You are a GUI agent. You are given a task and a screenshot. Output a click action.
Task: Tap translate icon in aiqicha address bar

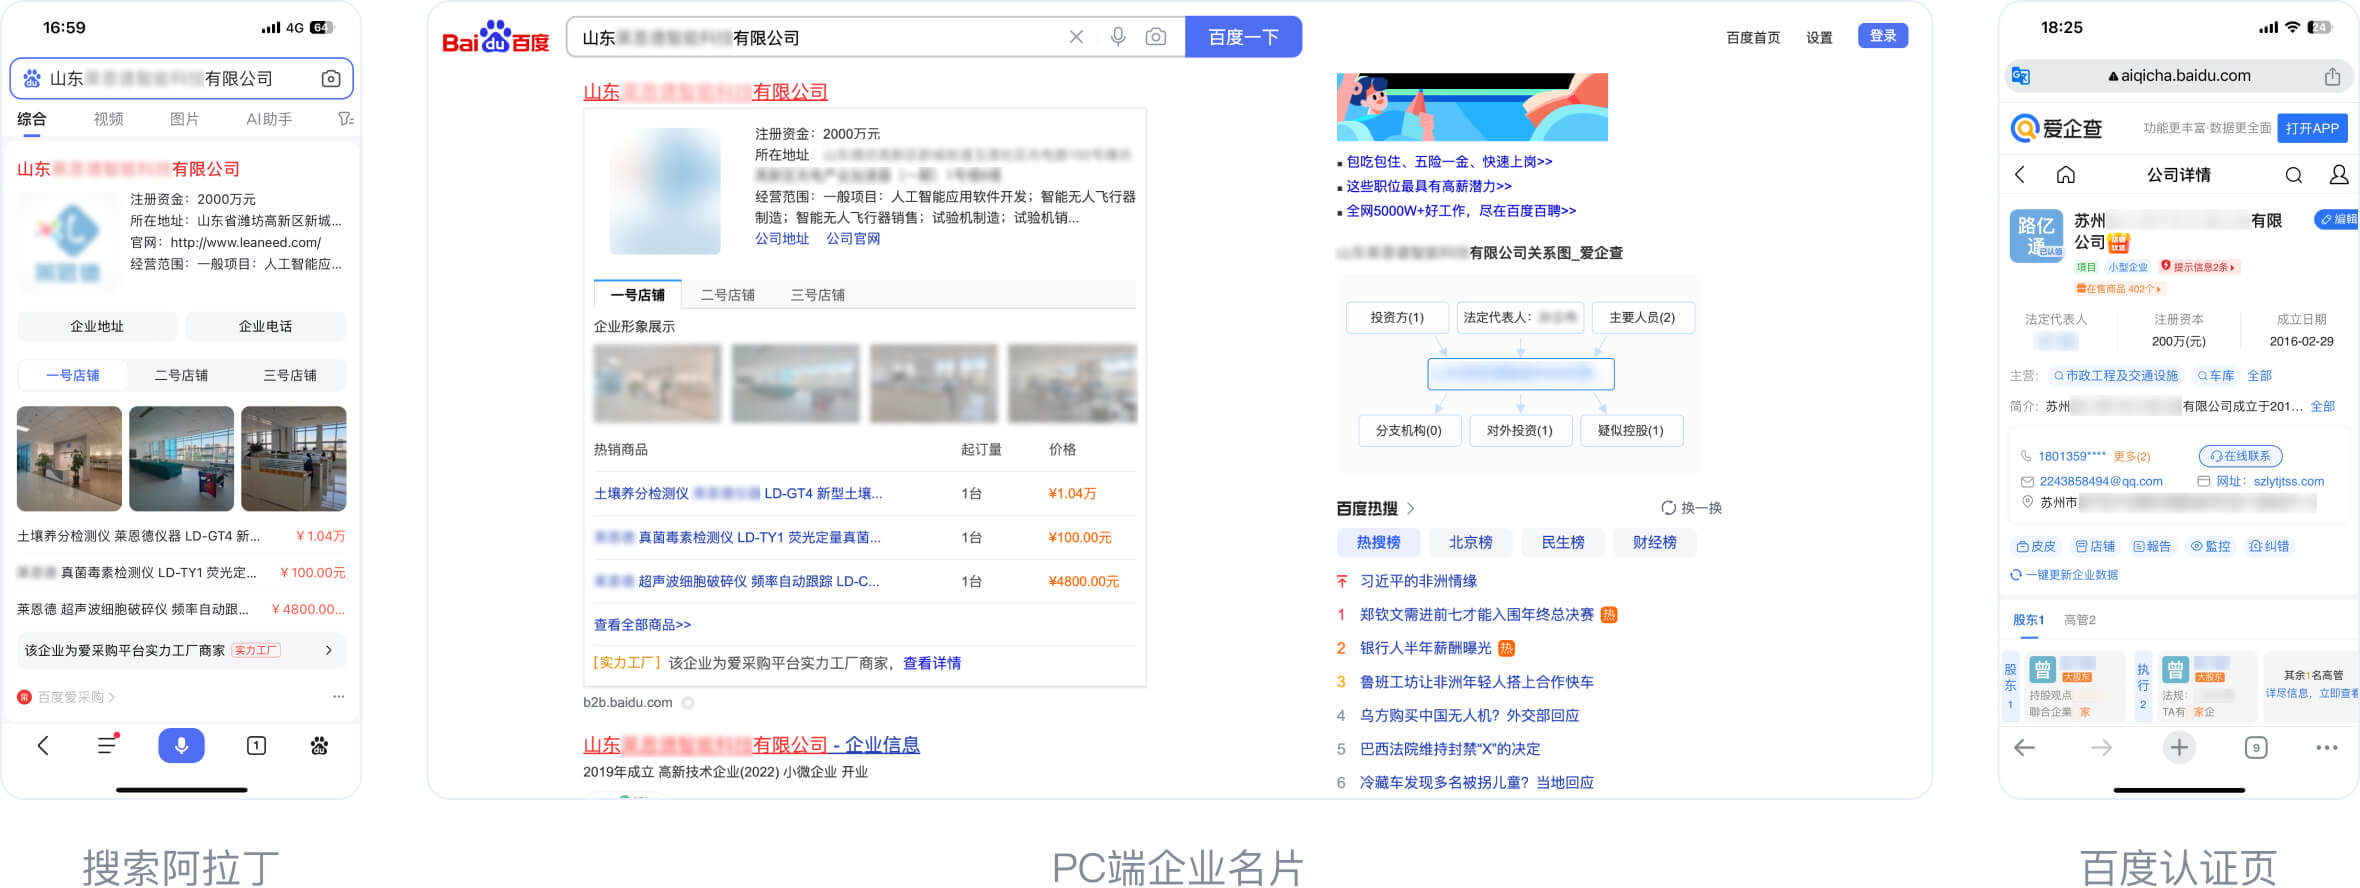pos(2021,76)
